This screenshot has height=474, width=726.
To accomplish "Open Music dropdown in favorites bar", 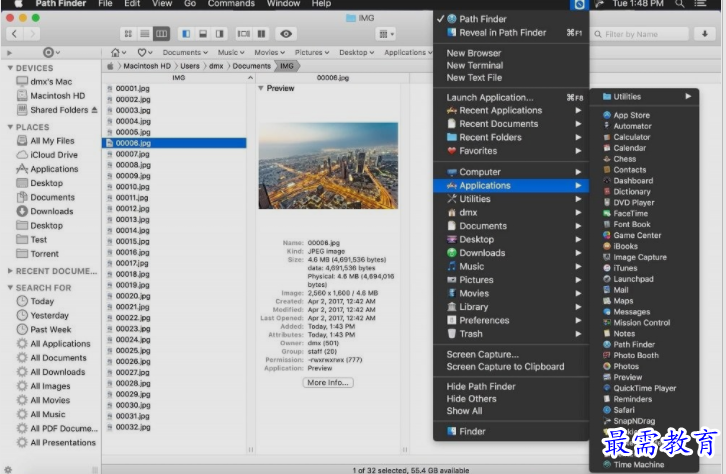I will pyautogui.click(x=231, y=52).
